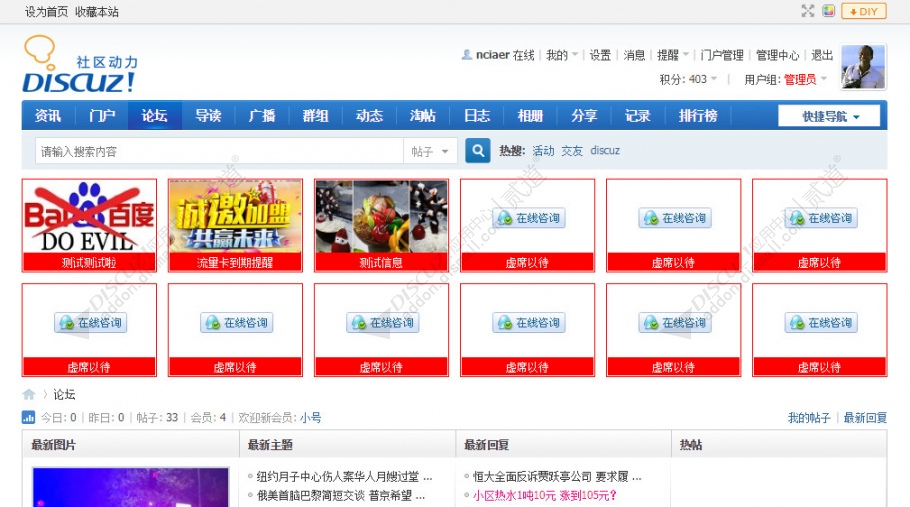Image resolution: width=910 pixels, height=507 pixels.
Task: Open 门户管理 link
Action: pyautogui.click(x=722, y=55)
